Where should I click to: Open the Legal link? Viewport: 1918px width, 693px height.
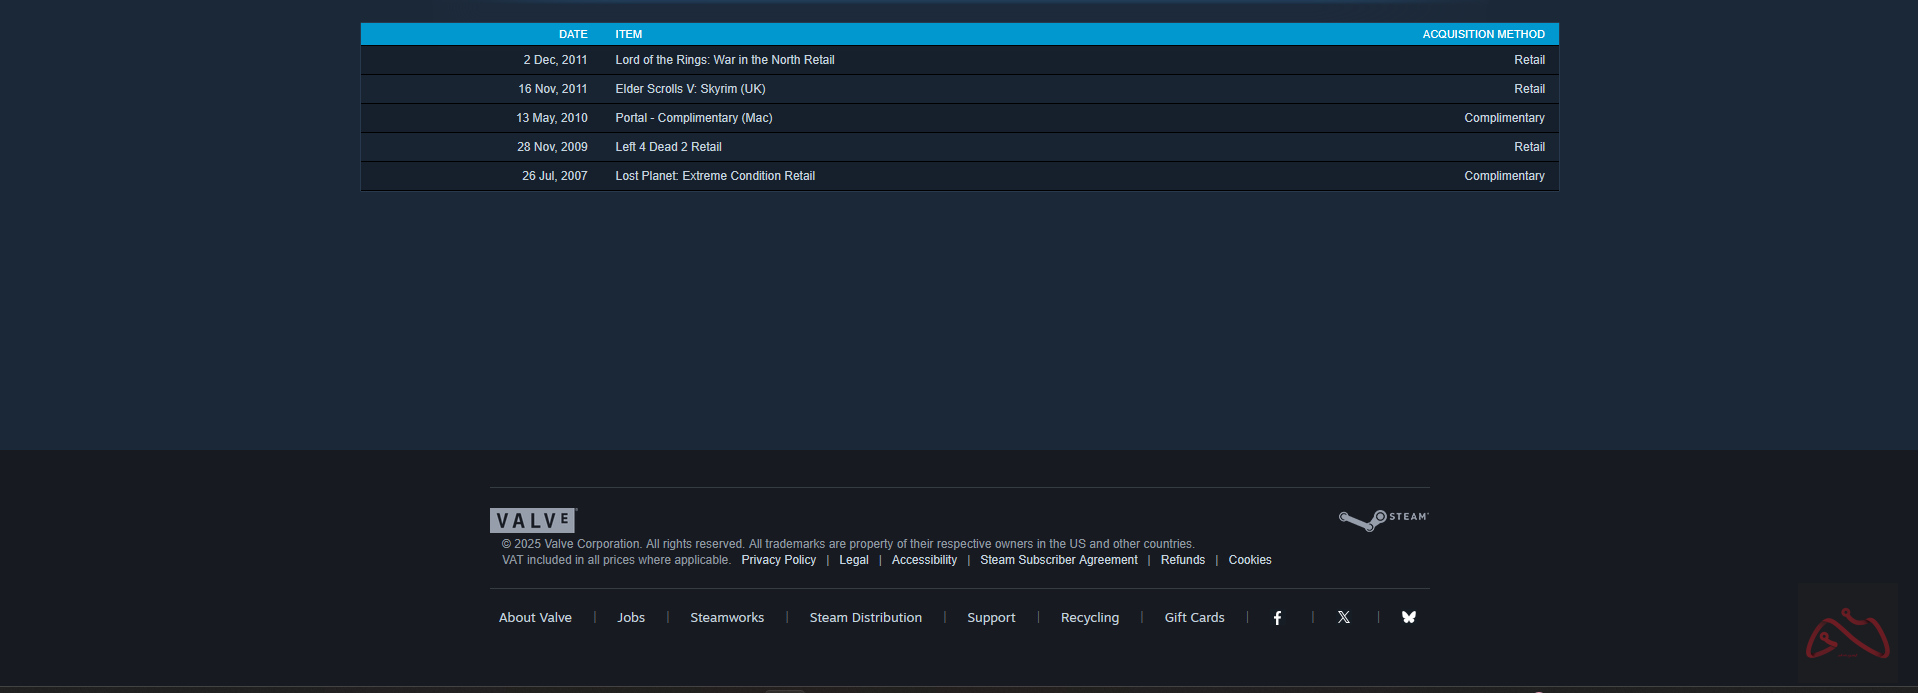tap(853, 560)
